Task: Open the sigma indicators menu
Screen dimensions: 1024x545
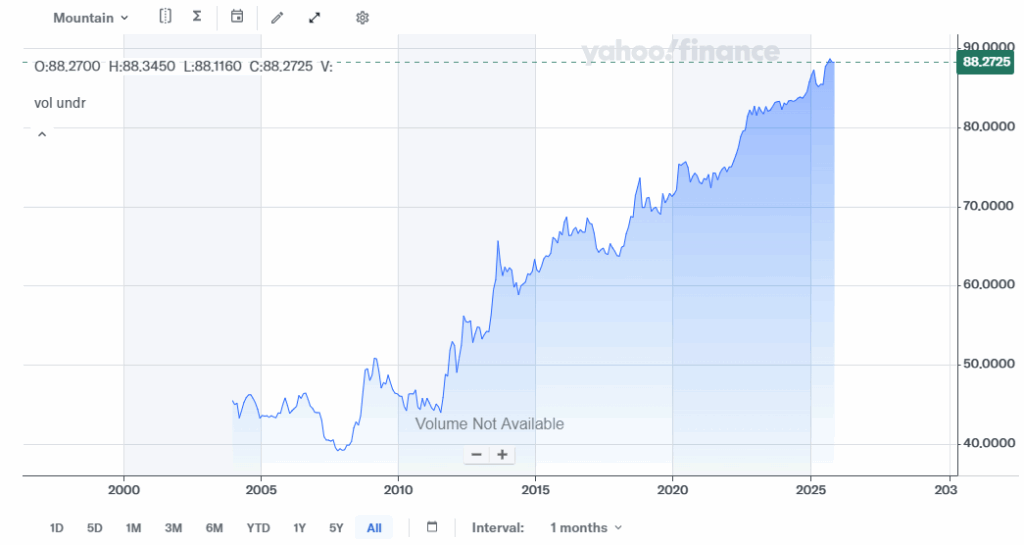Action: click(x=196, y=17)
